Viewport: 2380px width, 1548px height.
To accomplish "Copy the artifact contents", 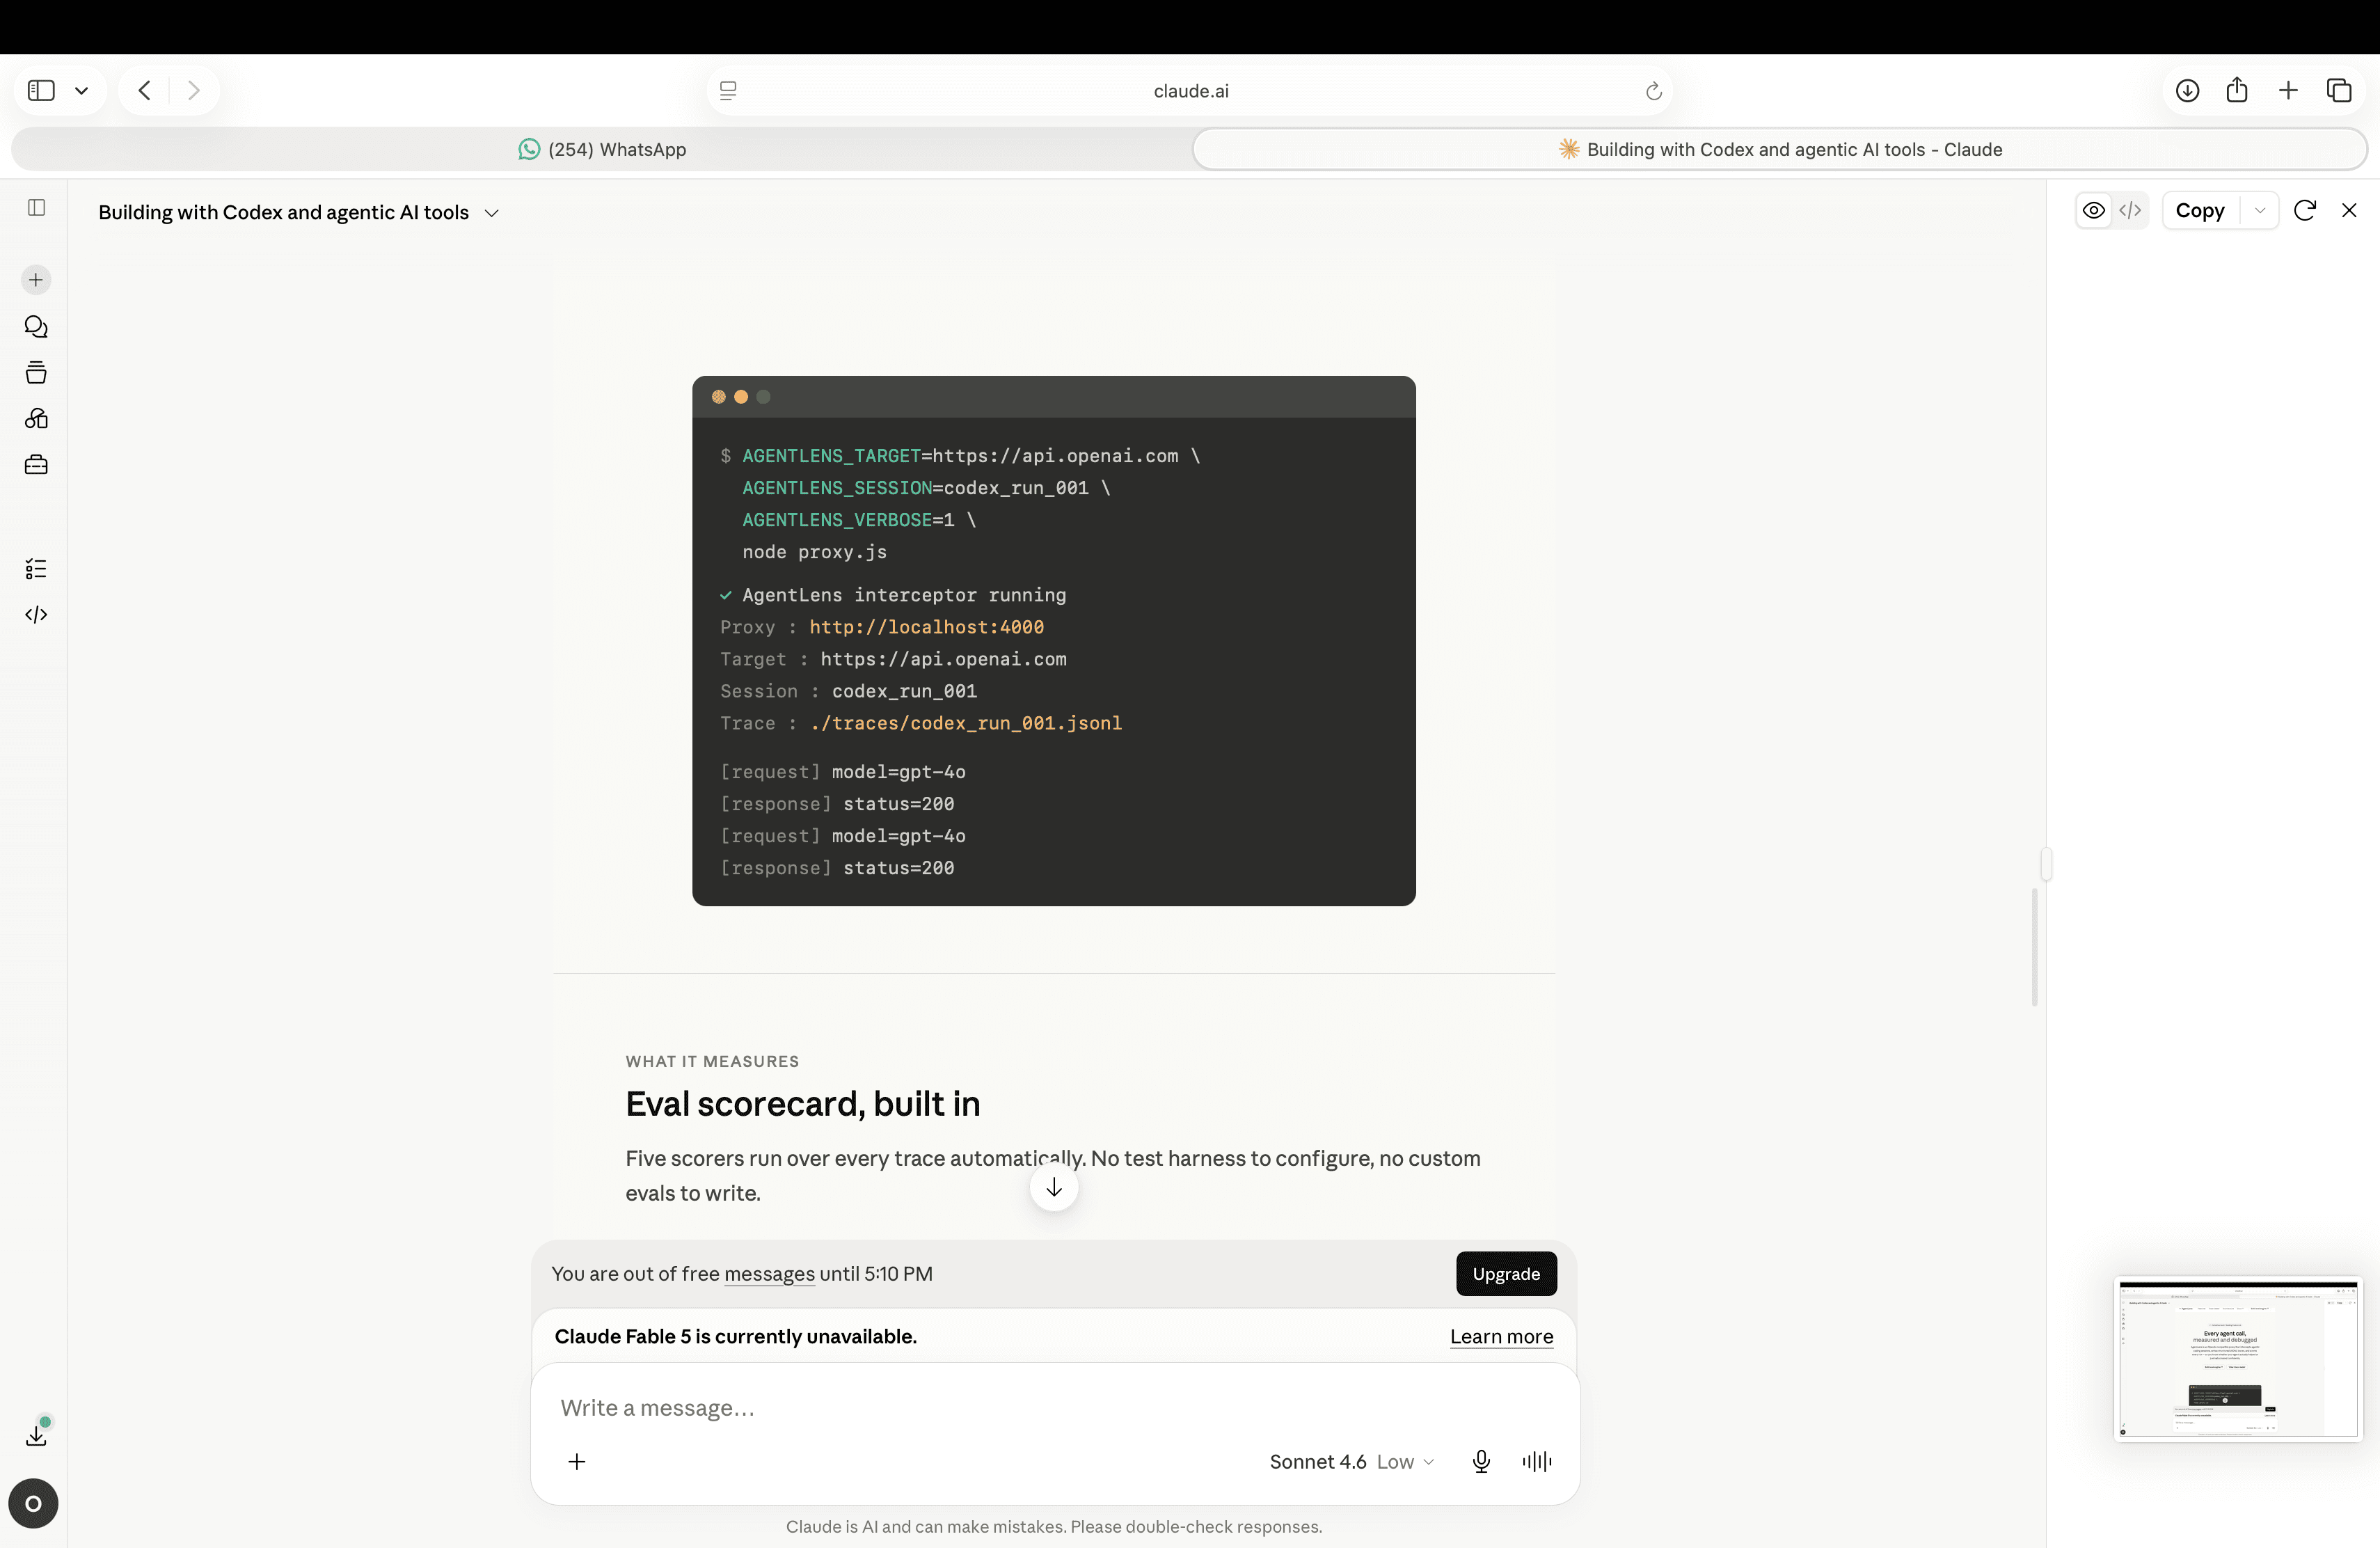I will [x=2200, y=210].
